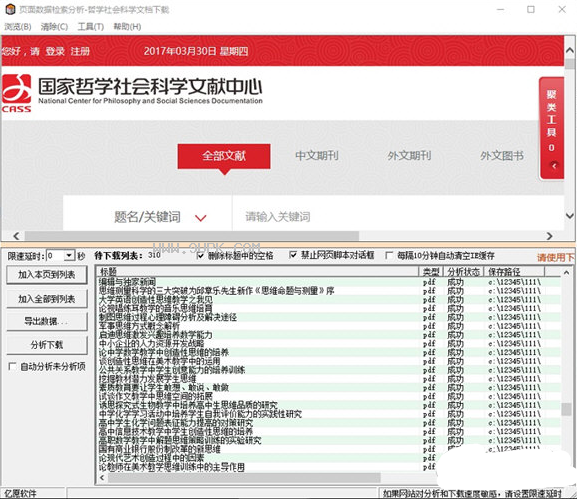Click the download list scroll-left arrow
Viewport: 577px width, 501px height.
pos(102,477)
